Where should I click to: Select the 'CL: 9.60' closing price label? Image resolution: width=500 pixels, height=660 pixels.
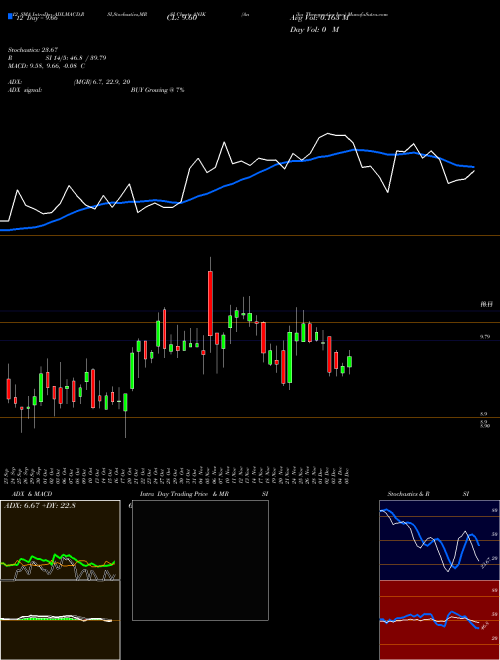[181, 19]
